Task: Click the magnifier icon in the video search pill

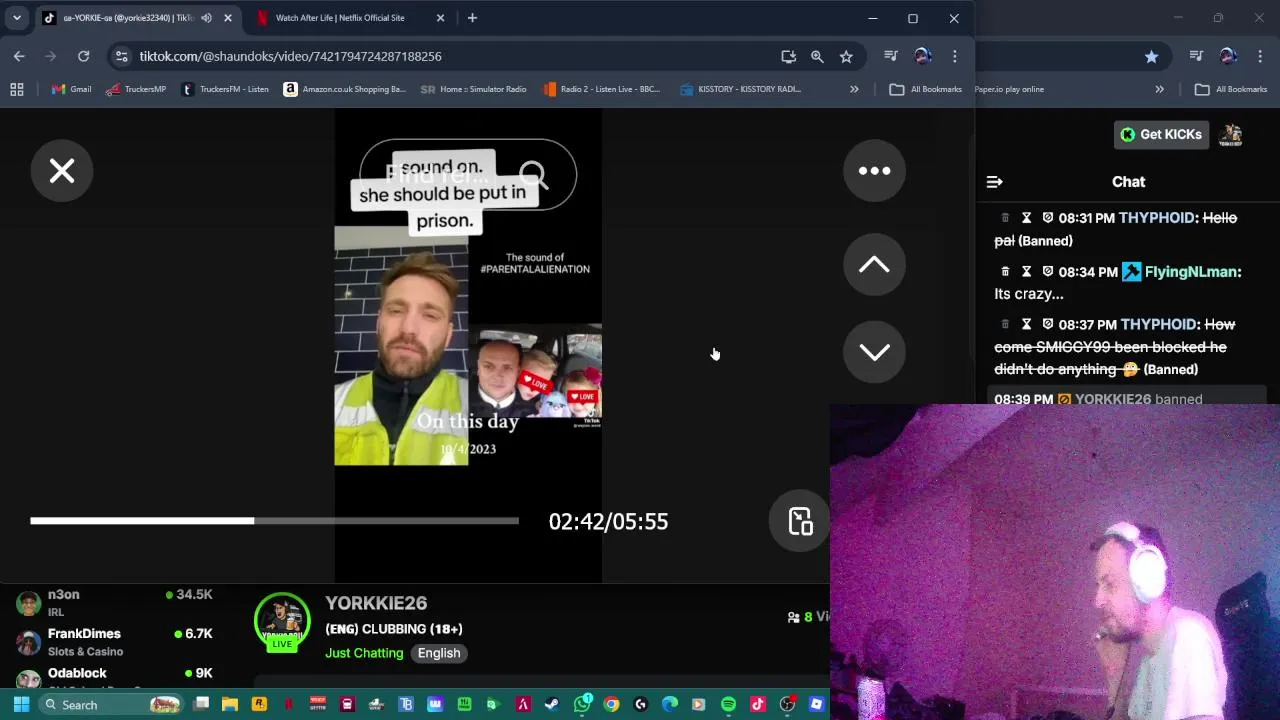Action: pos(534,175)
